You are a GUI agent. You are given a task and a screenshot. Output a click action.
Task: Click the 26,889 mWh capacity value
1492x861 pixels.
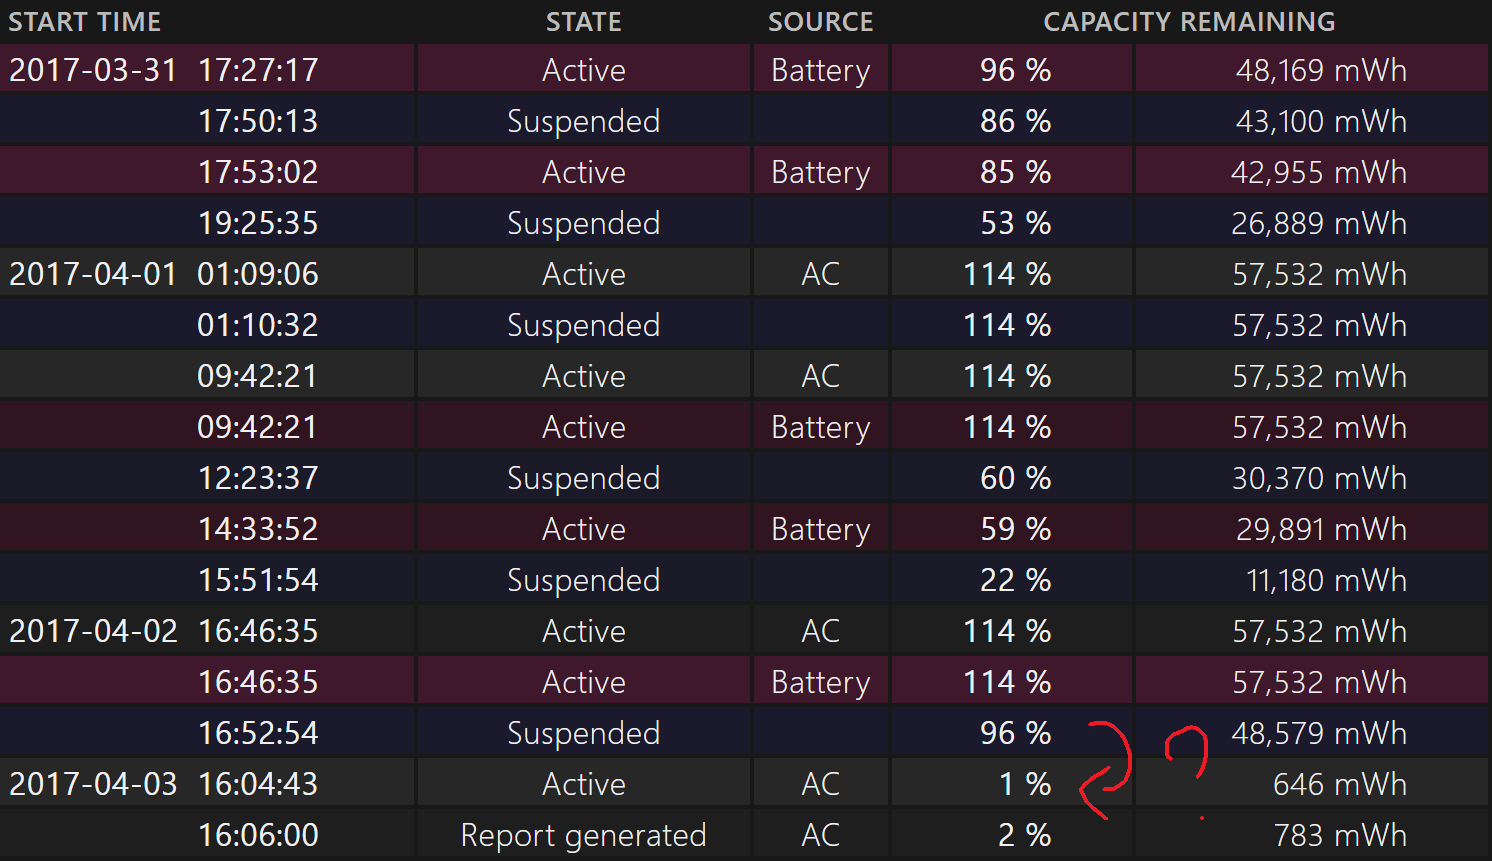click(x=1318, y=223)
